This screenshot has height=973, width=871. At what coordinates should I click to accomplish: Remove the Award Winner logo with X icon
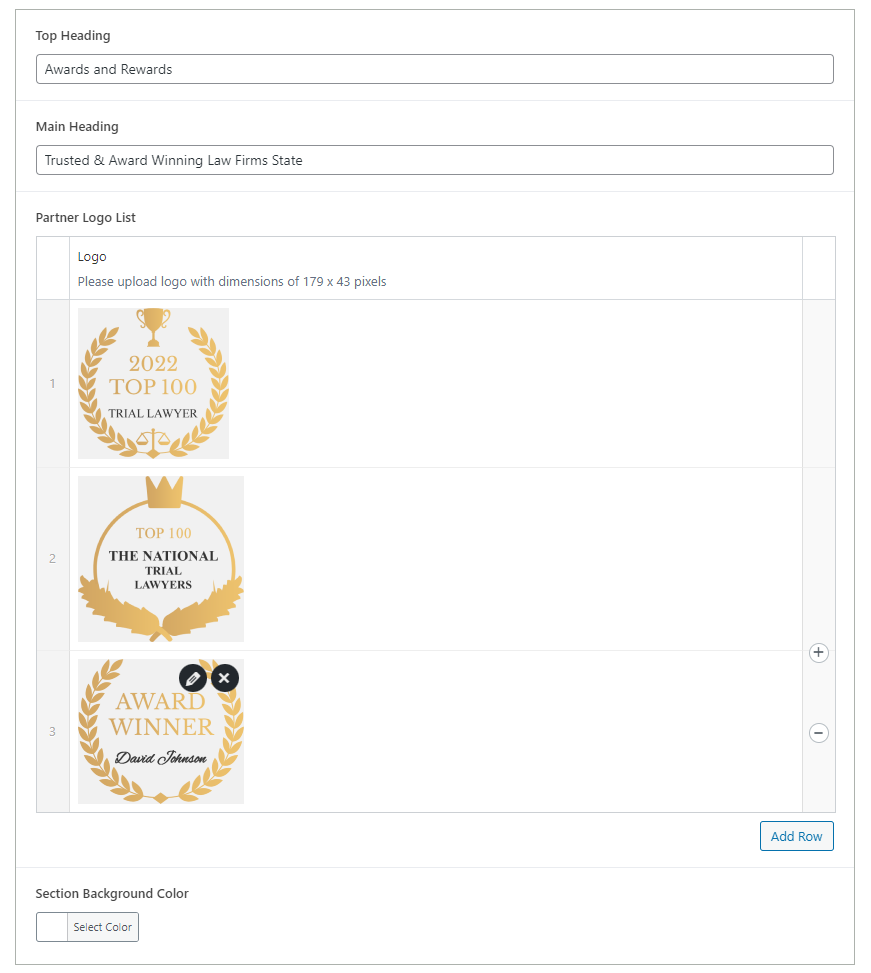point(225,678)
